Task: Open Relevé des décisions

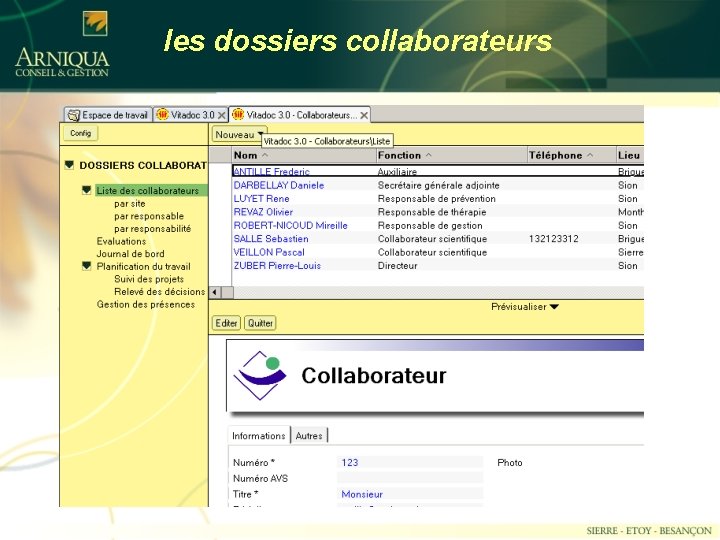Action: click(x=159, y=292)
